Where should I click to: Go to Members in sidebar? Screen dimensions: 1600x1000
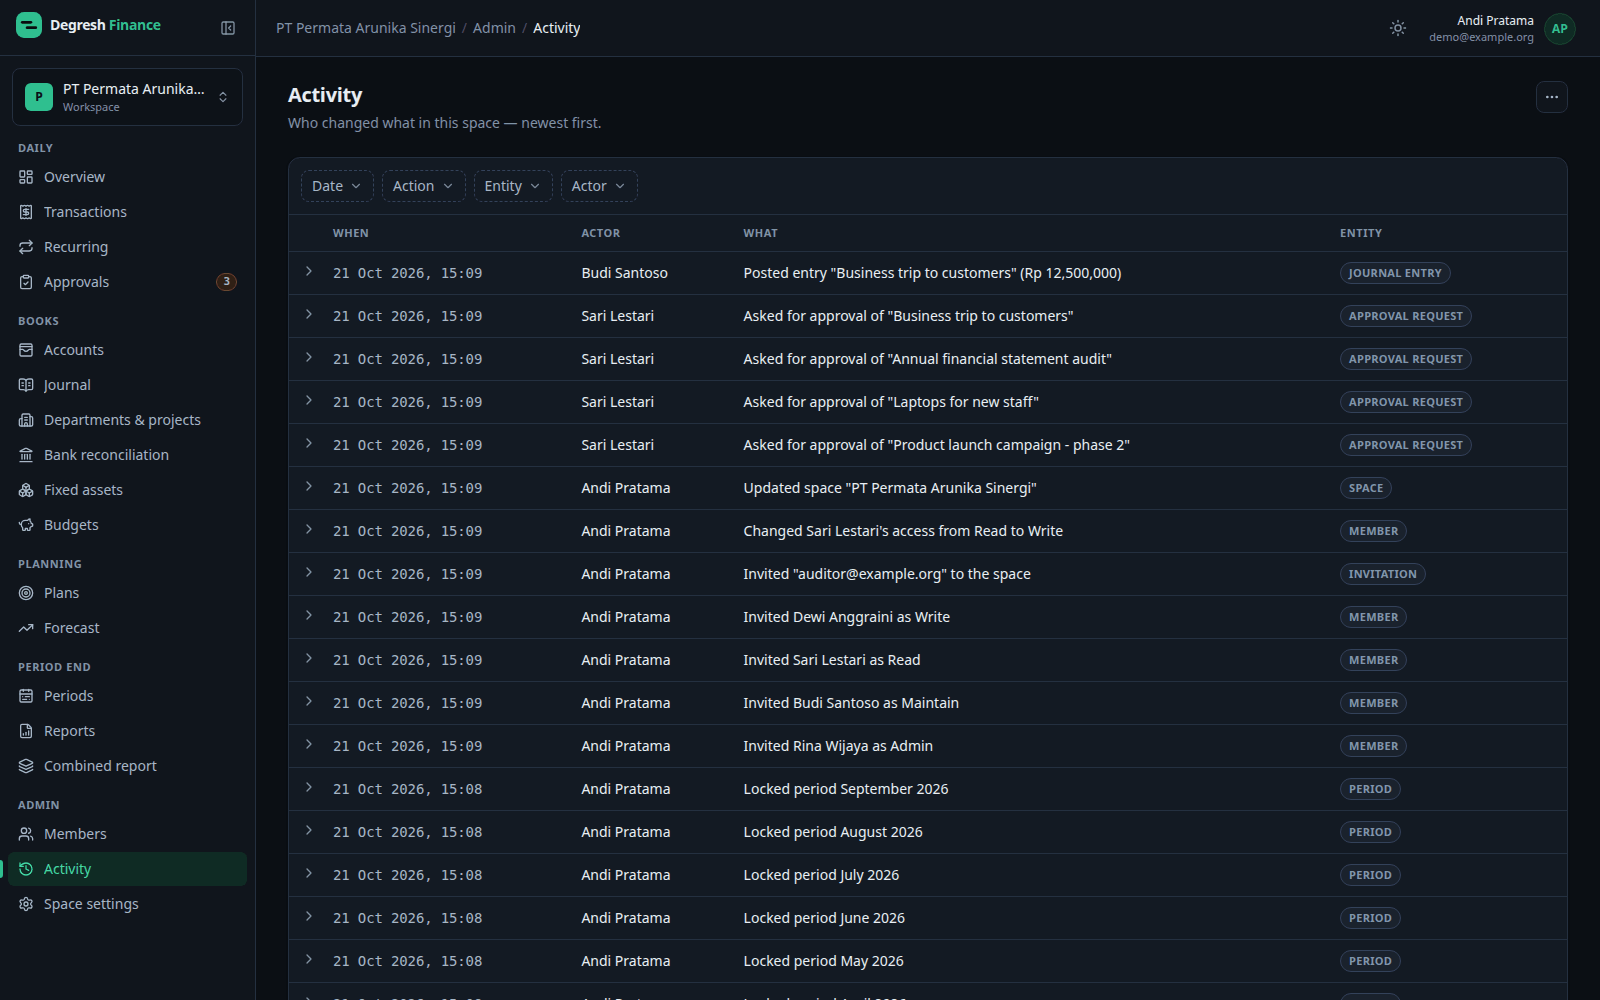click(x=127, y=834)
